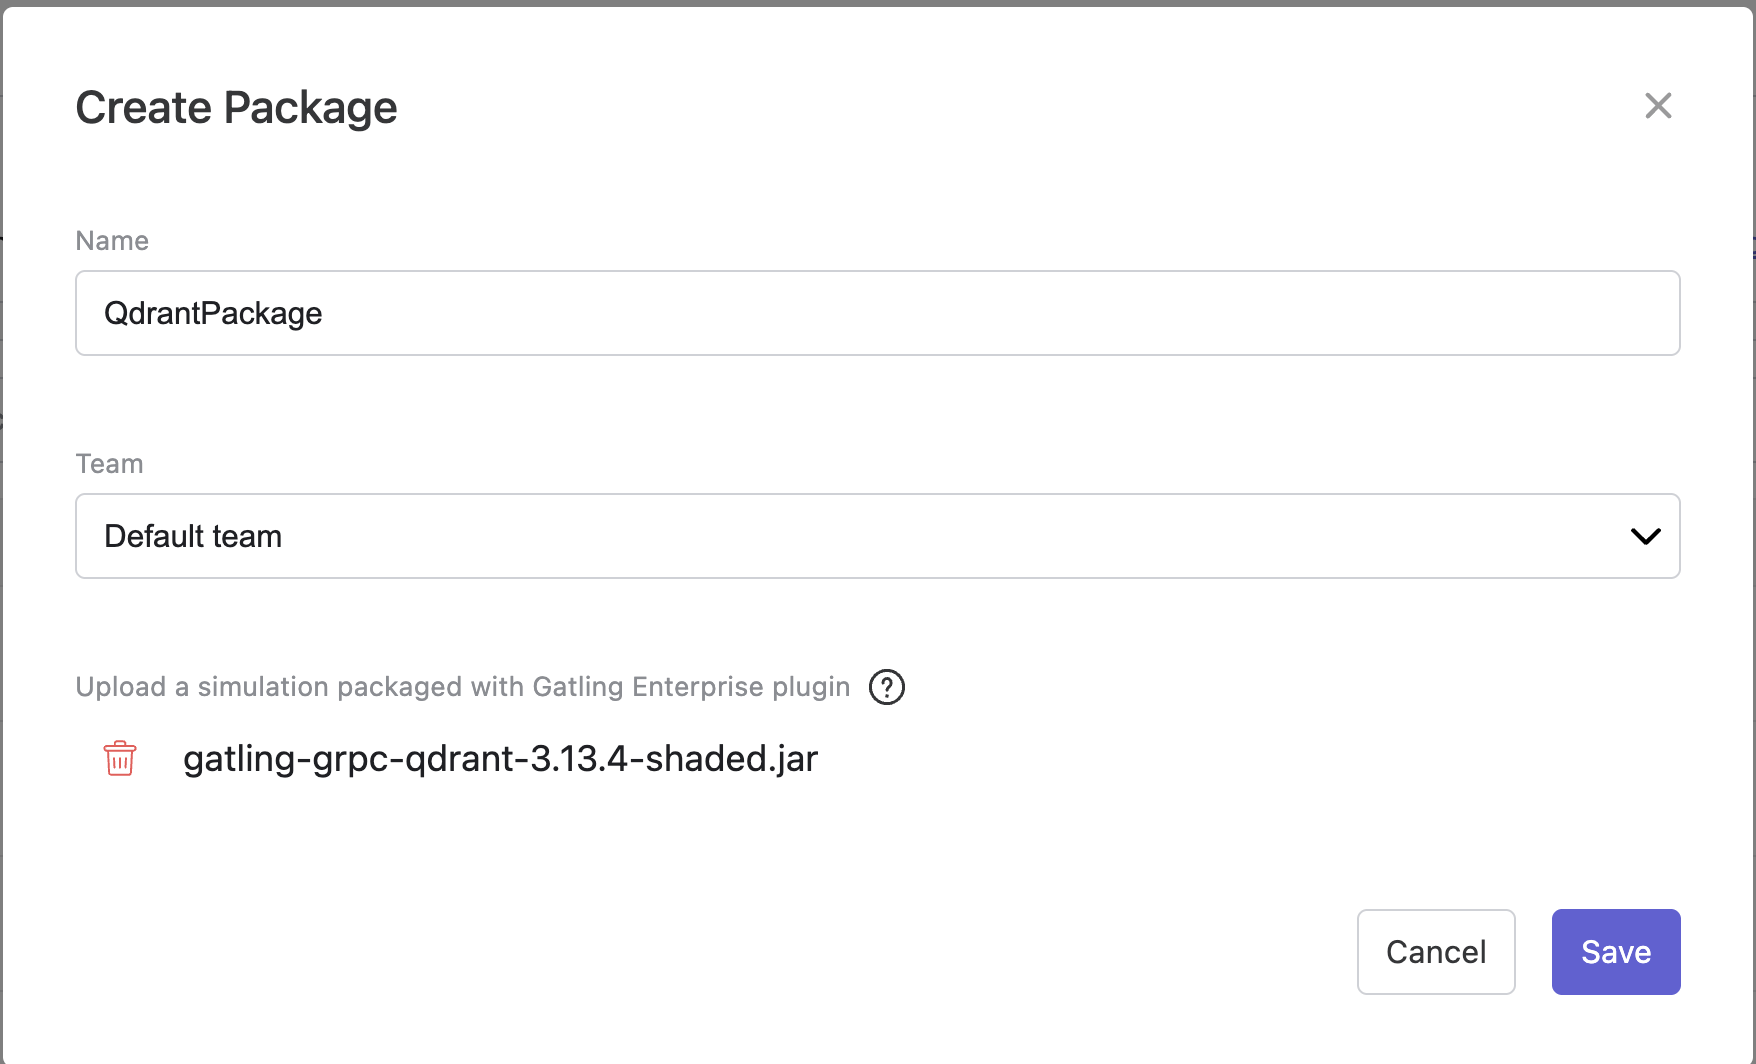Save the new package
Screen dimensions: 1756x1064
pyautogui.click(x=1616, y=952)
